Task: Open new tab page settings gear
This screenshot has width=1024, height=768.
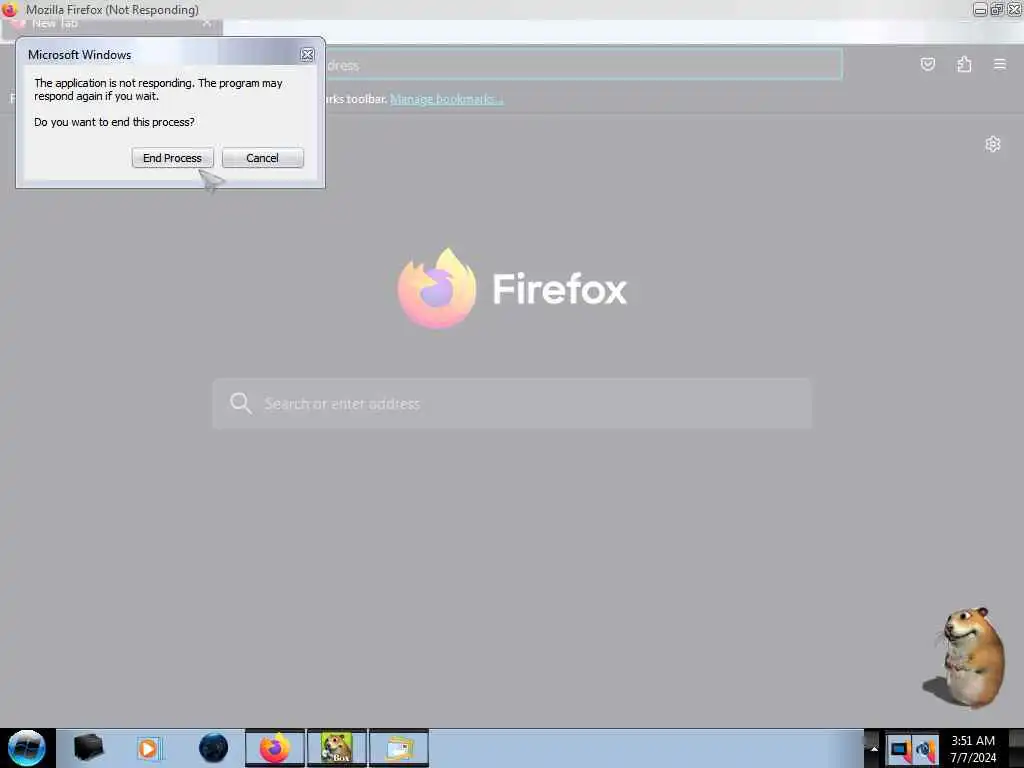Action: tap(993, 144)
